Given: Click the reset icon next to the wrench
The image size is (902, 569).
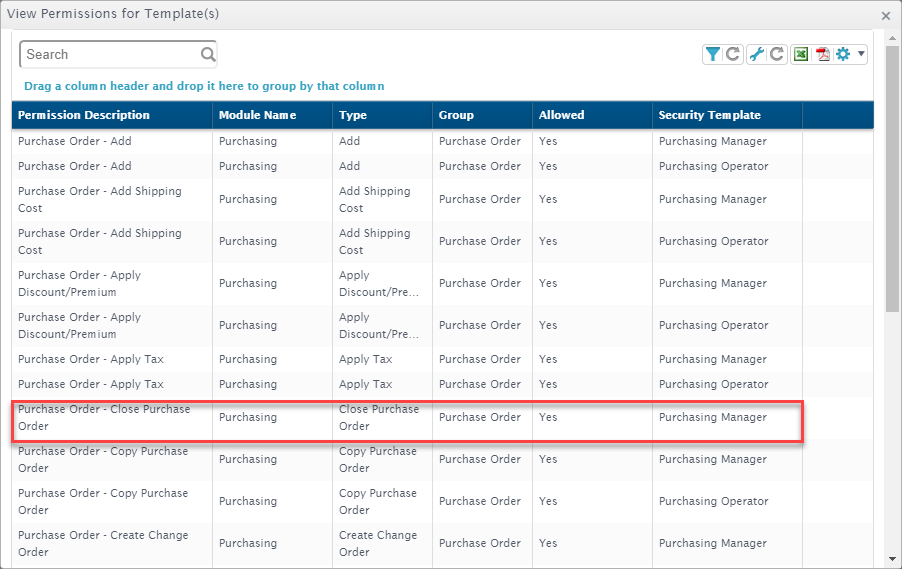Looking at the screenshot, I should (x=777, y=55).
